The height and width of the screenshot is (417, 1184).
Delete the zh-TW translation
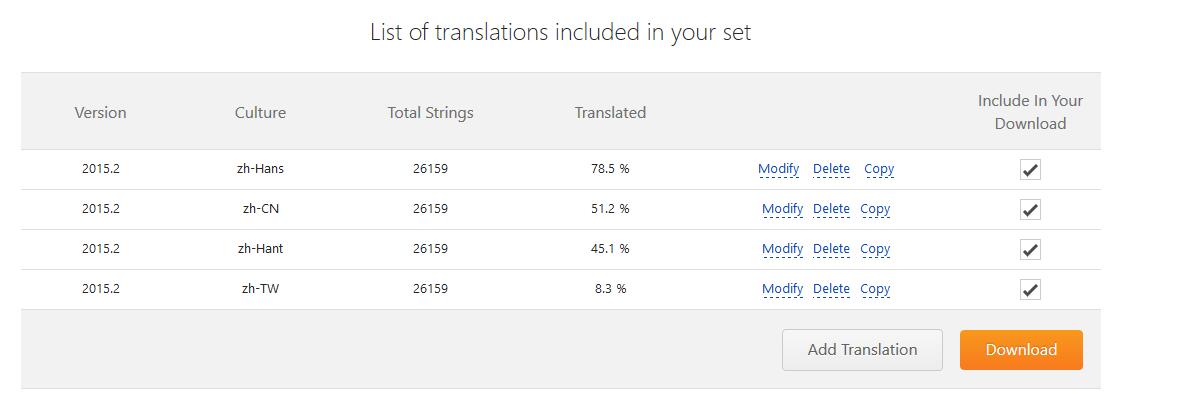(x=831, y=289)
